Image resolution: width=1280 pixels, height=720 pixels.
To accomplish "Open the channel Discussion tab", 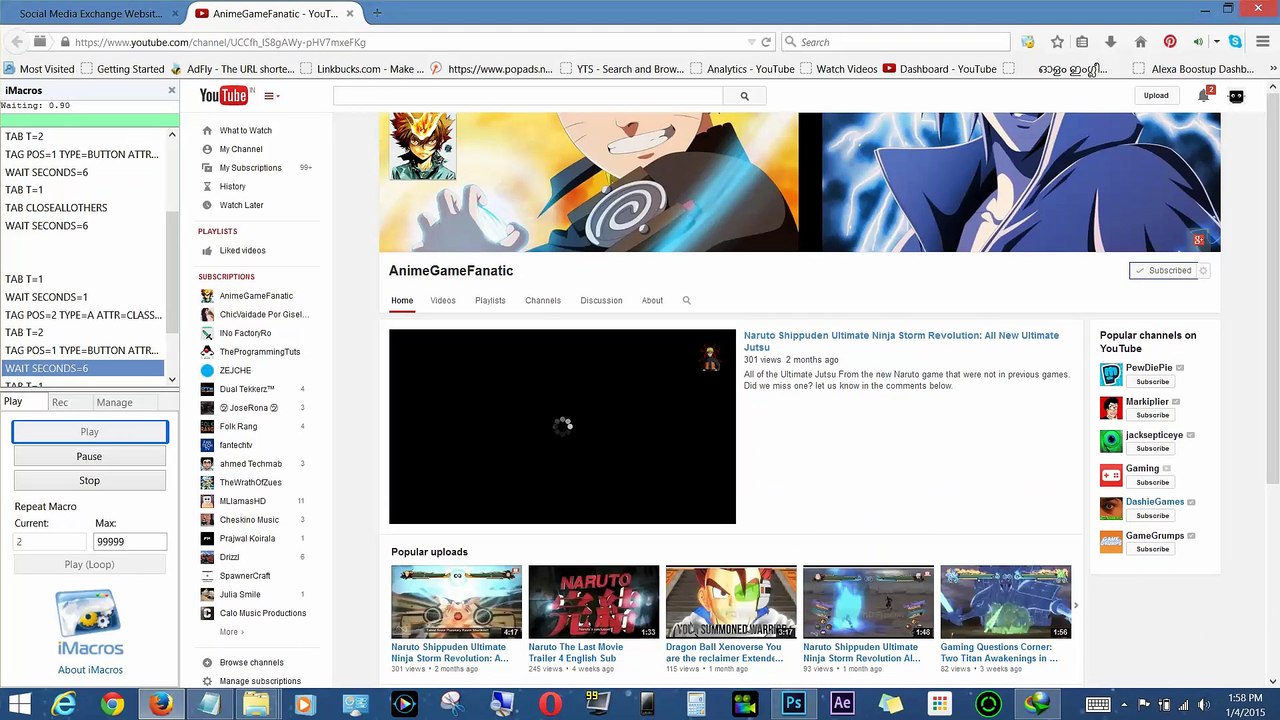I will [x=601, y=300].
